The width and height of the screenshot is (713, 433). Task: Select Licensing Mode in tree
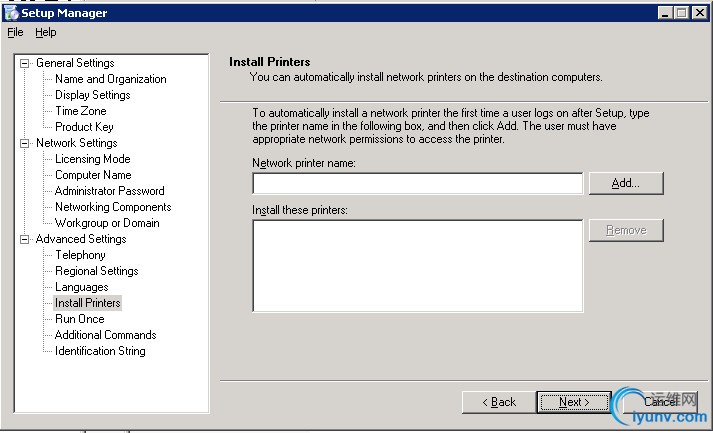click(92, 159)
